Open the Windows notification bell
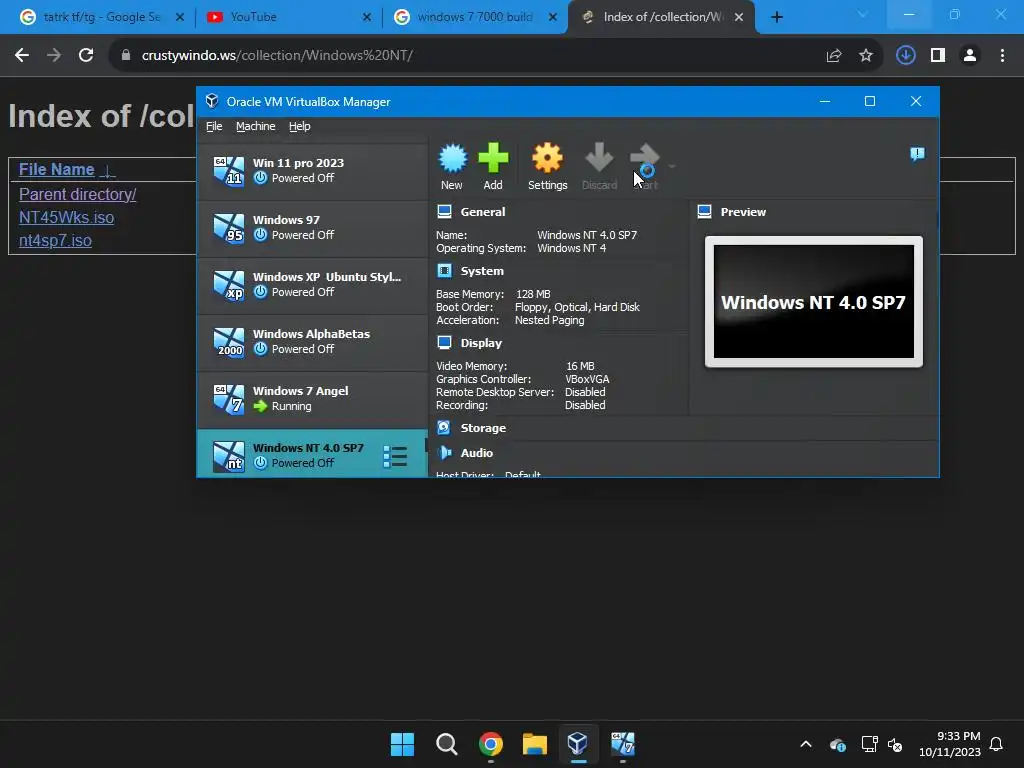The image size is (1024, 768). pyautogui.click(x=997, y=744)
